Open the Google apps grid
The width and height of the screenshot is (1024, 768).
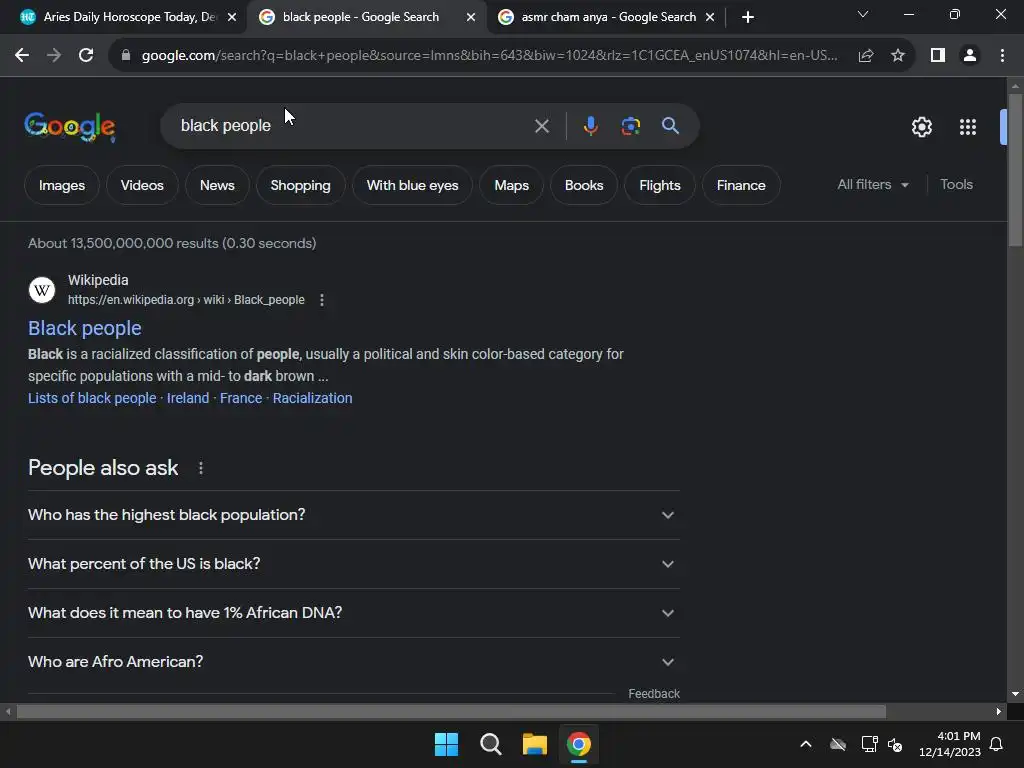(967, 127)
